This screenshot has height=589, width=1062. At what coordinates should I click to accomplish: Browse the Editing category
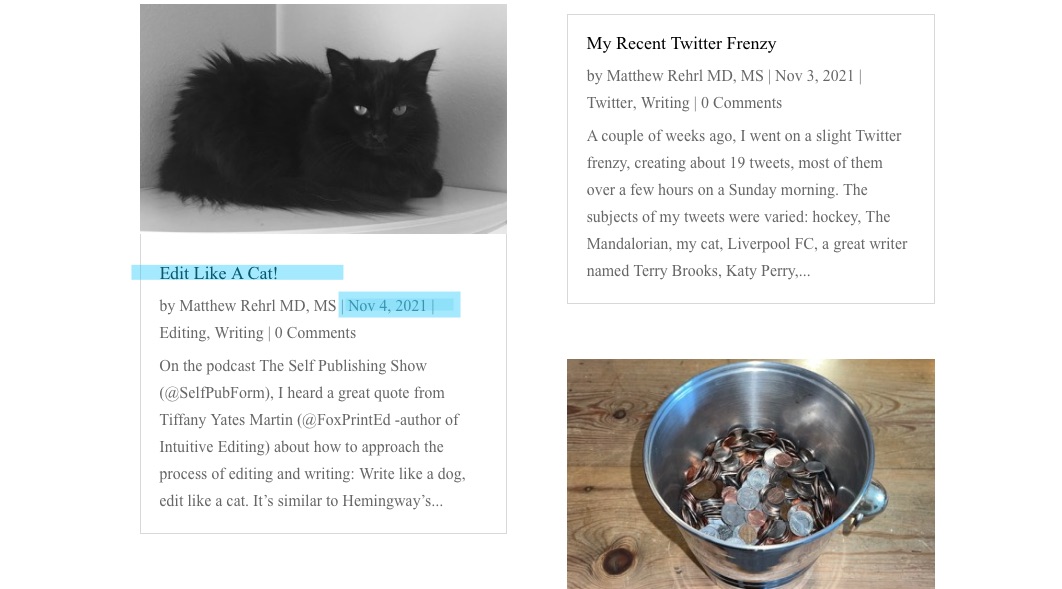click(182, 333)
